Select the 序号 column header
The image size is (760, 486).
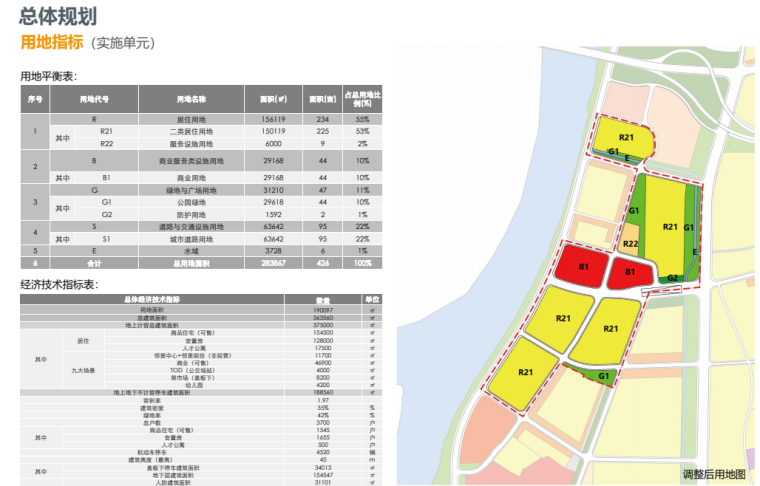(35, 99)
